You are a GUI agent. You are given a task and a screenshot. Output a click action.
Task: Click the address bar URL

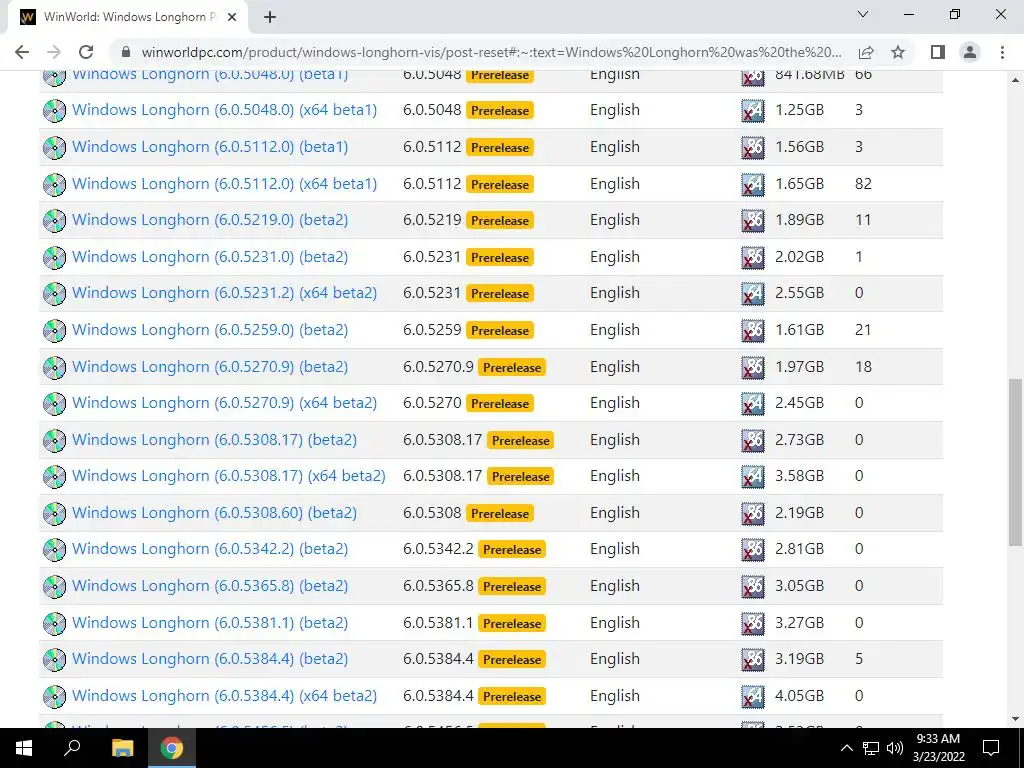(x=491, y=52)
